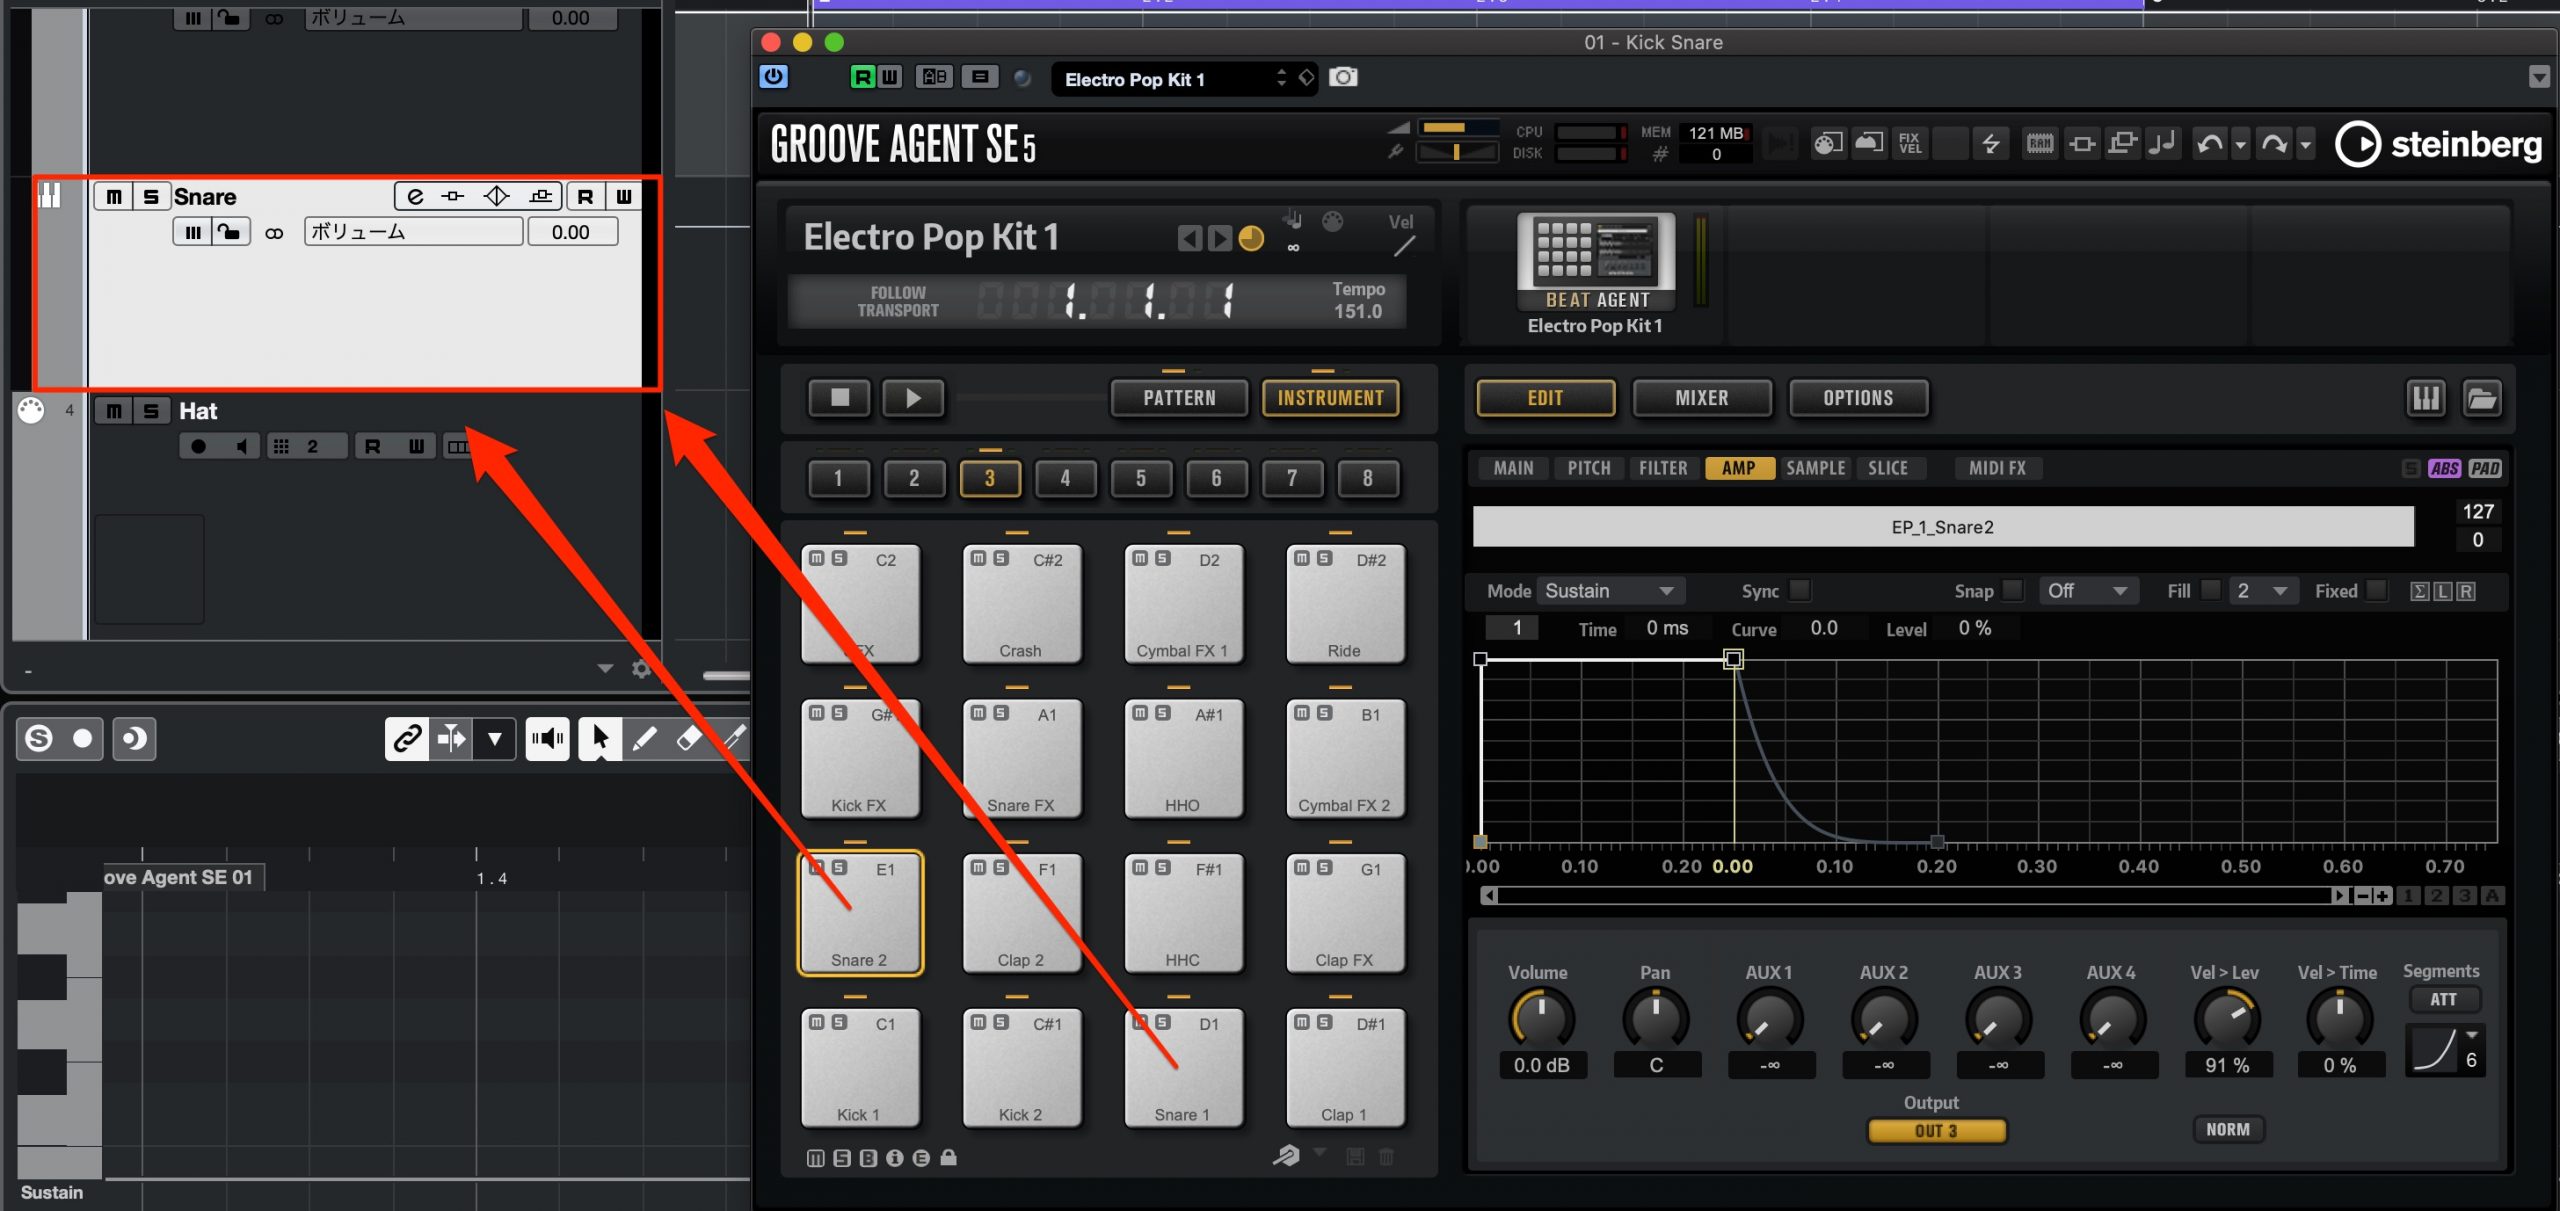
Task: Expand the track list dropdown triangle
Action: [605, 669]
